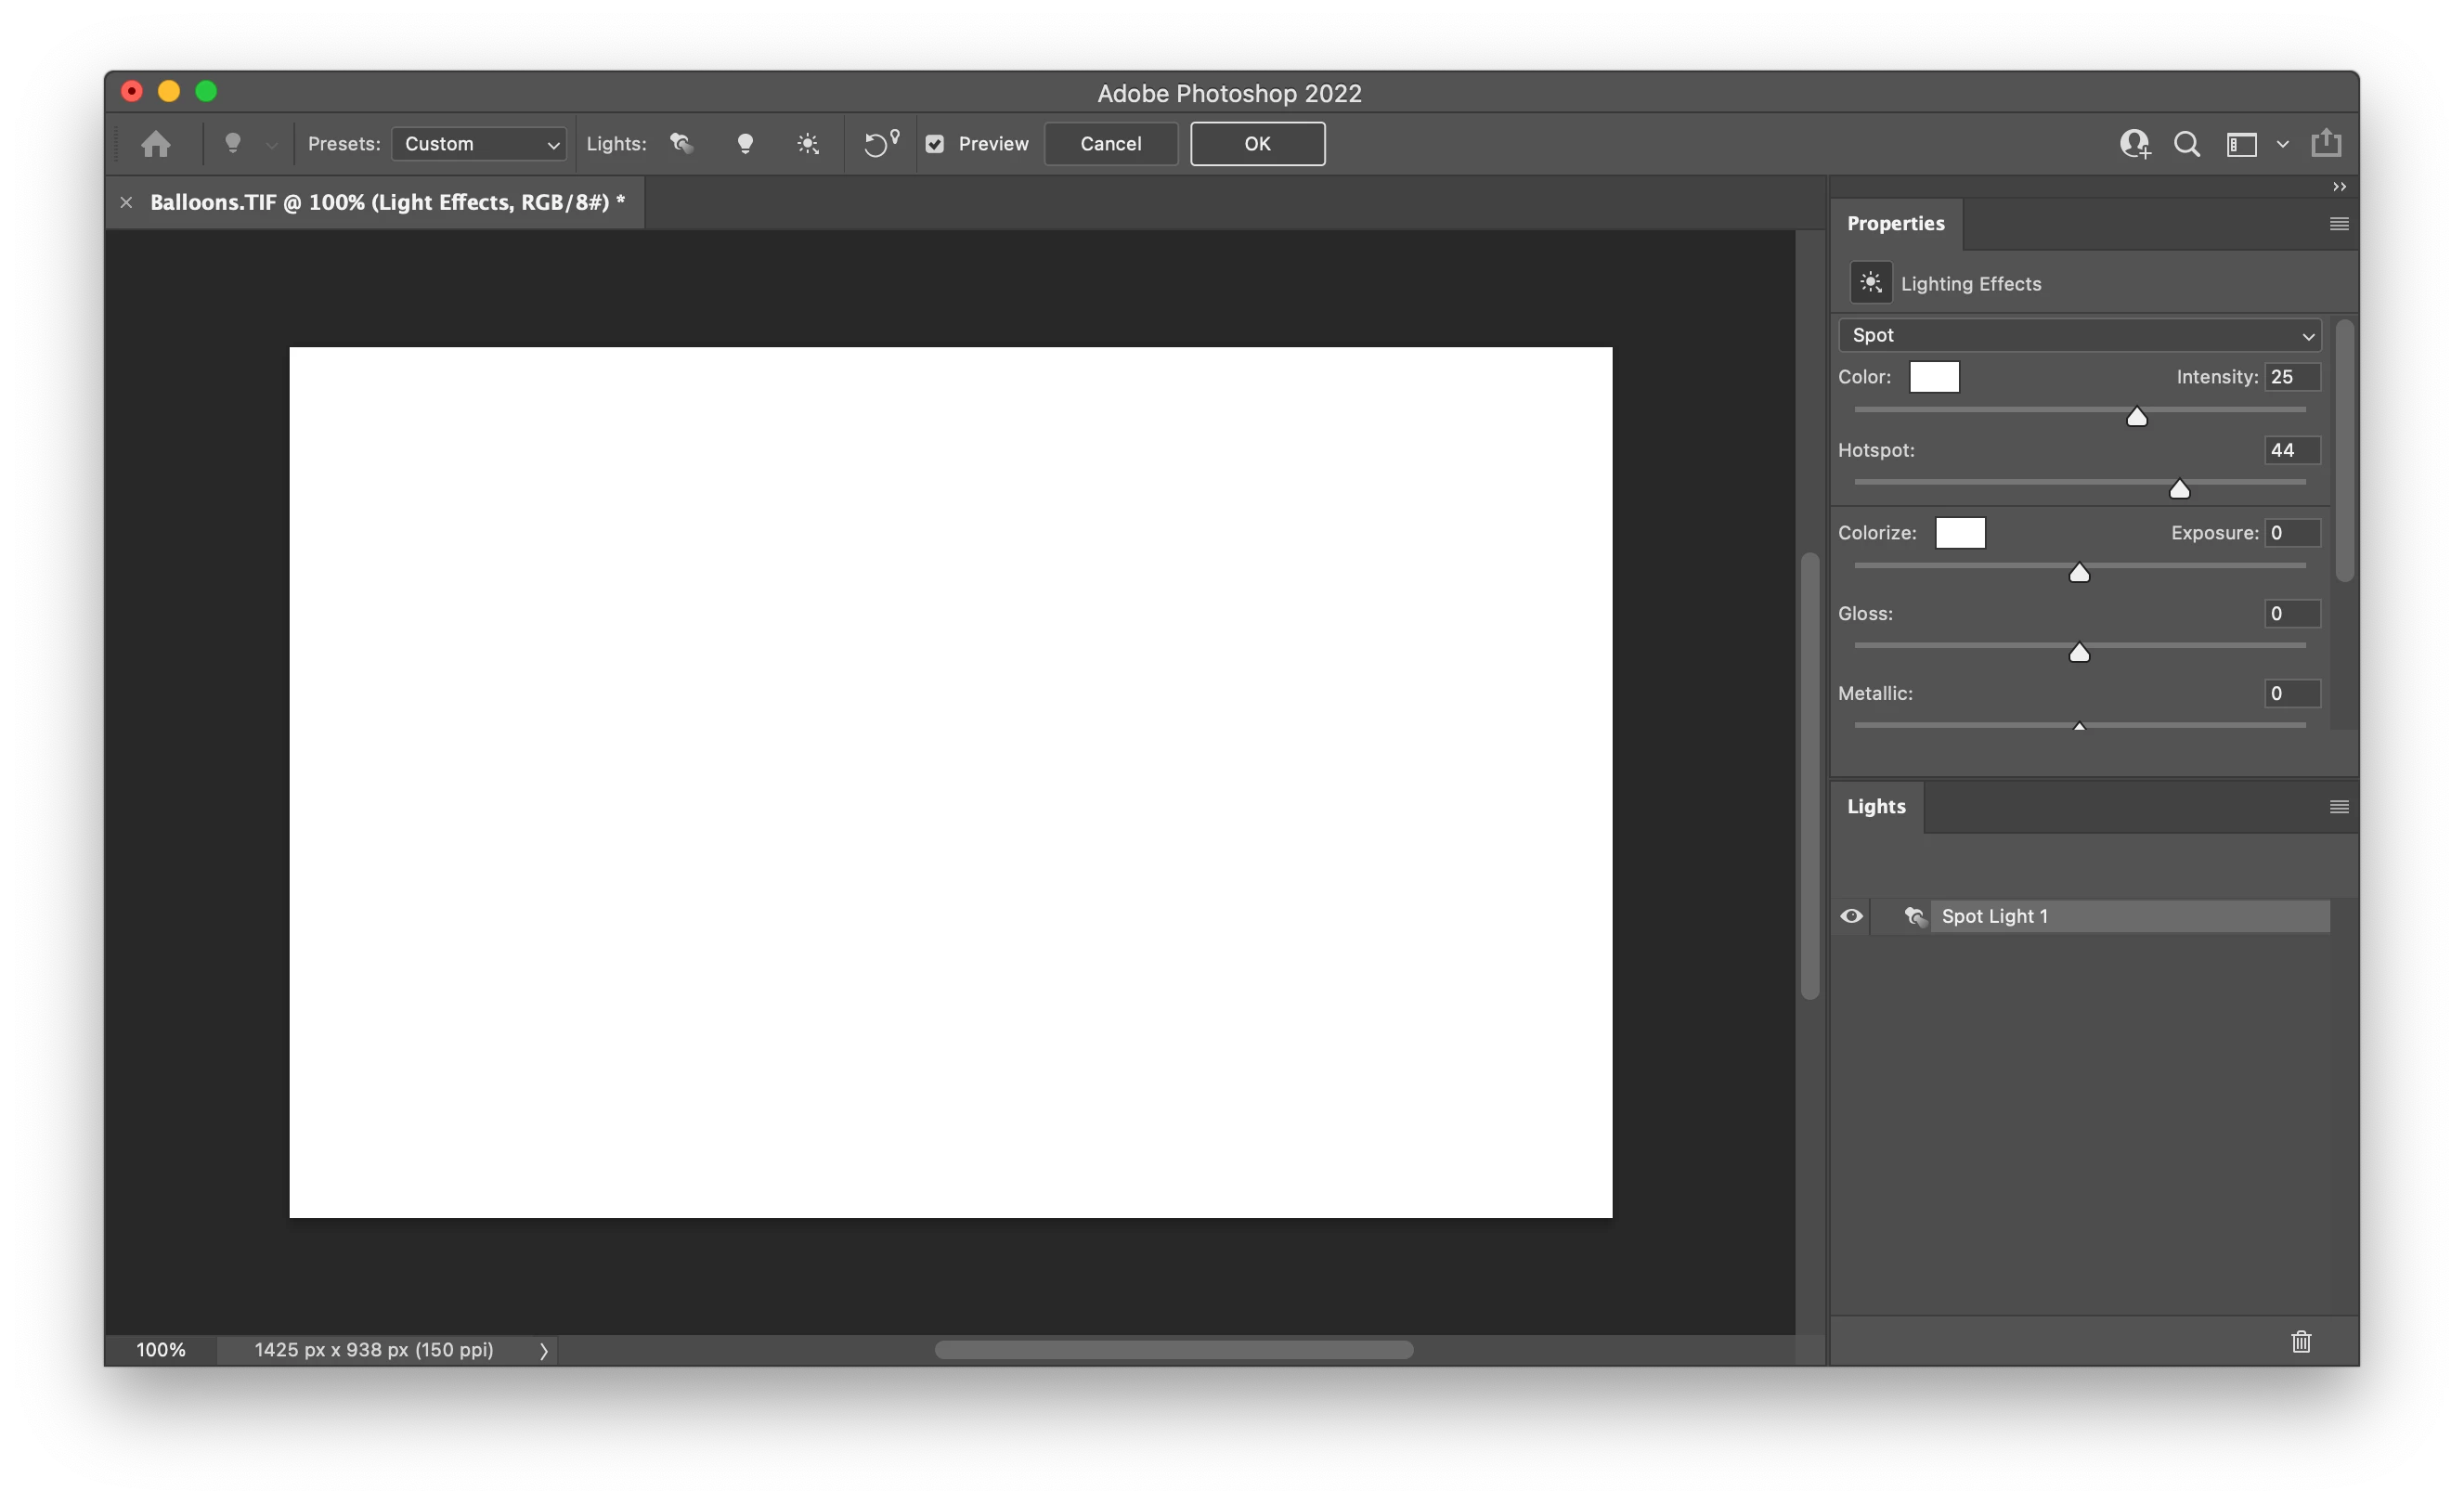Uncheck the Preview checkbox
This screenshot has width=2464, height=1504.
coord(935,144)
